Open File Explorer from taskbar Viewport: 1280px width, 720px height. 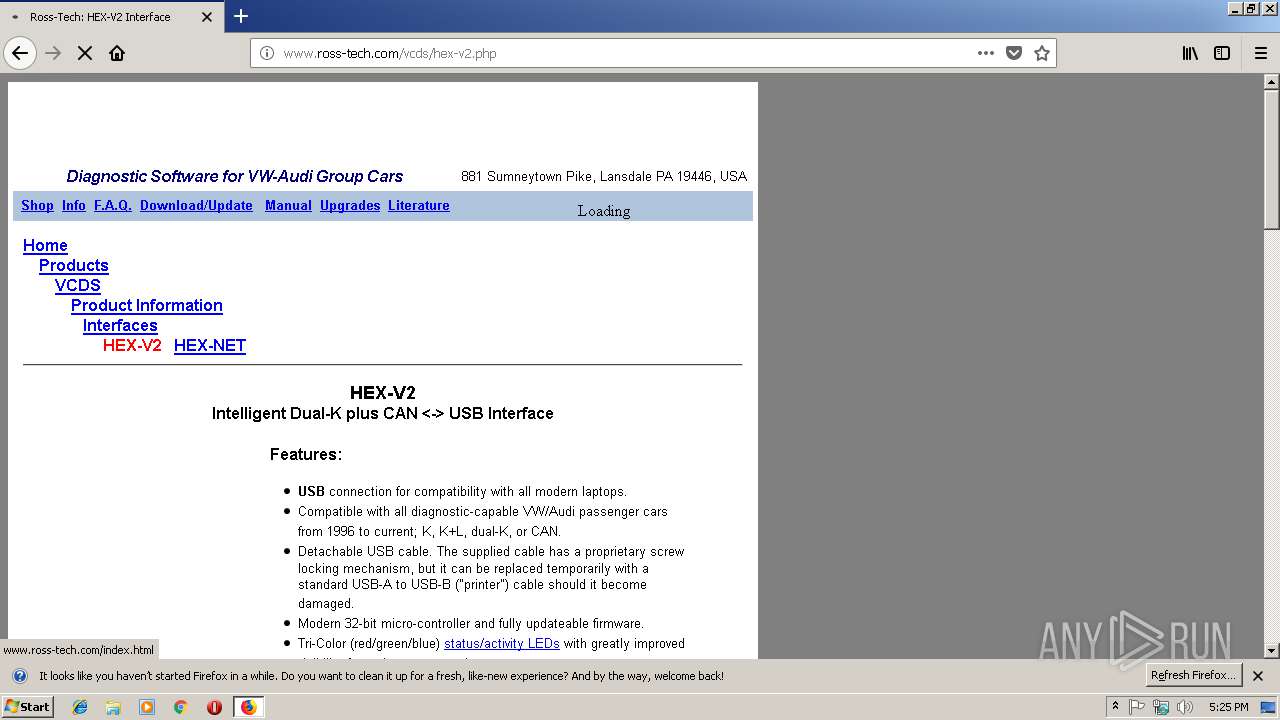point(113,707)
